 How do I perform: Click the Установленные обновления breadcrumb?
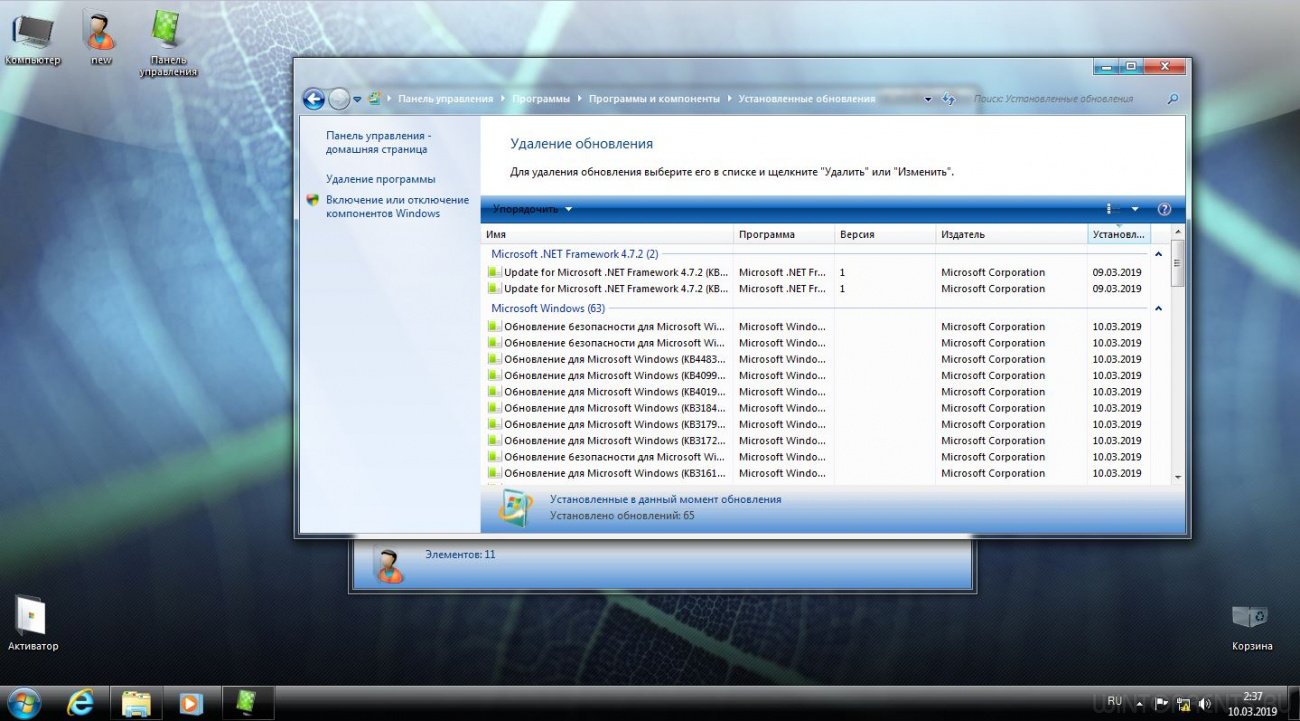coord(807,99)
